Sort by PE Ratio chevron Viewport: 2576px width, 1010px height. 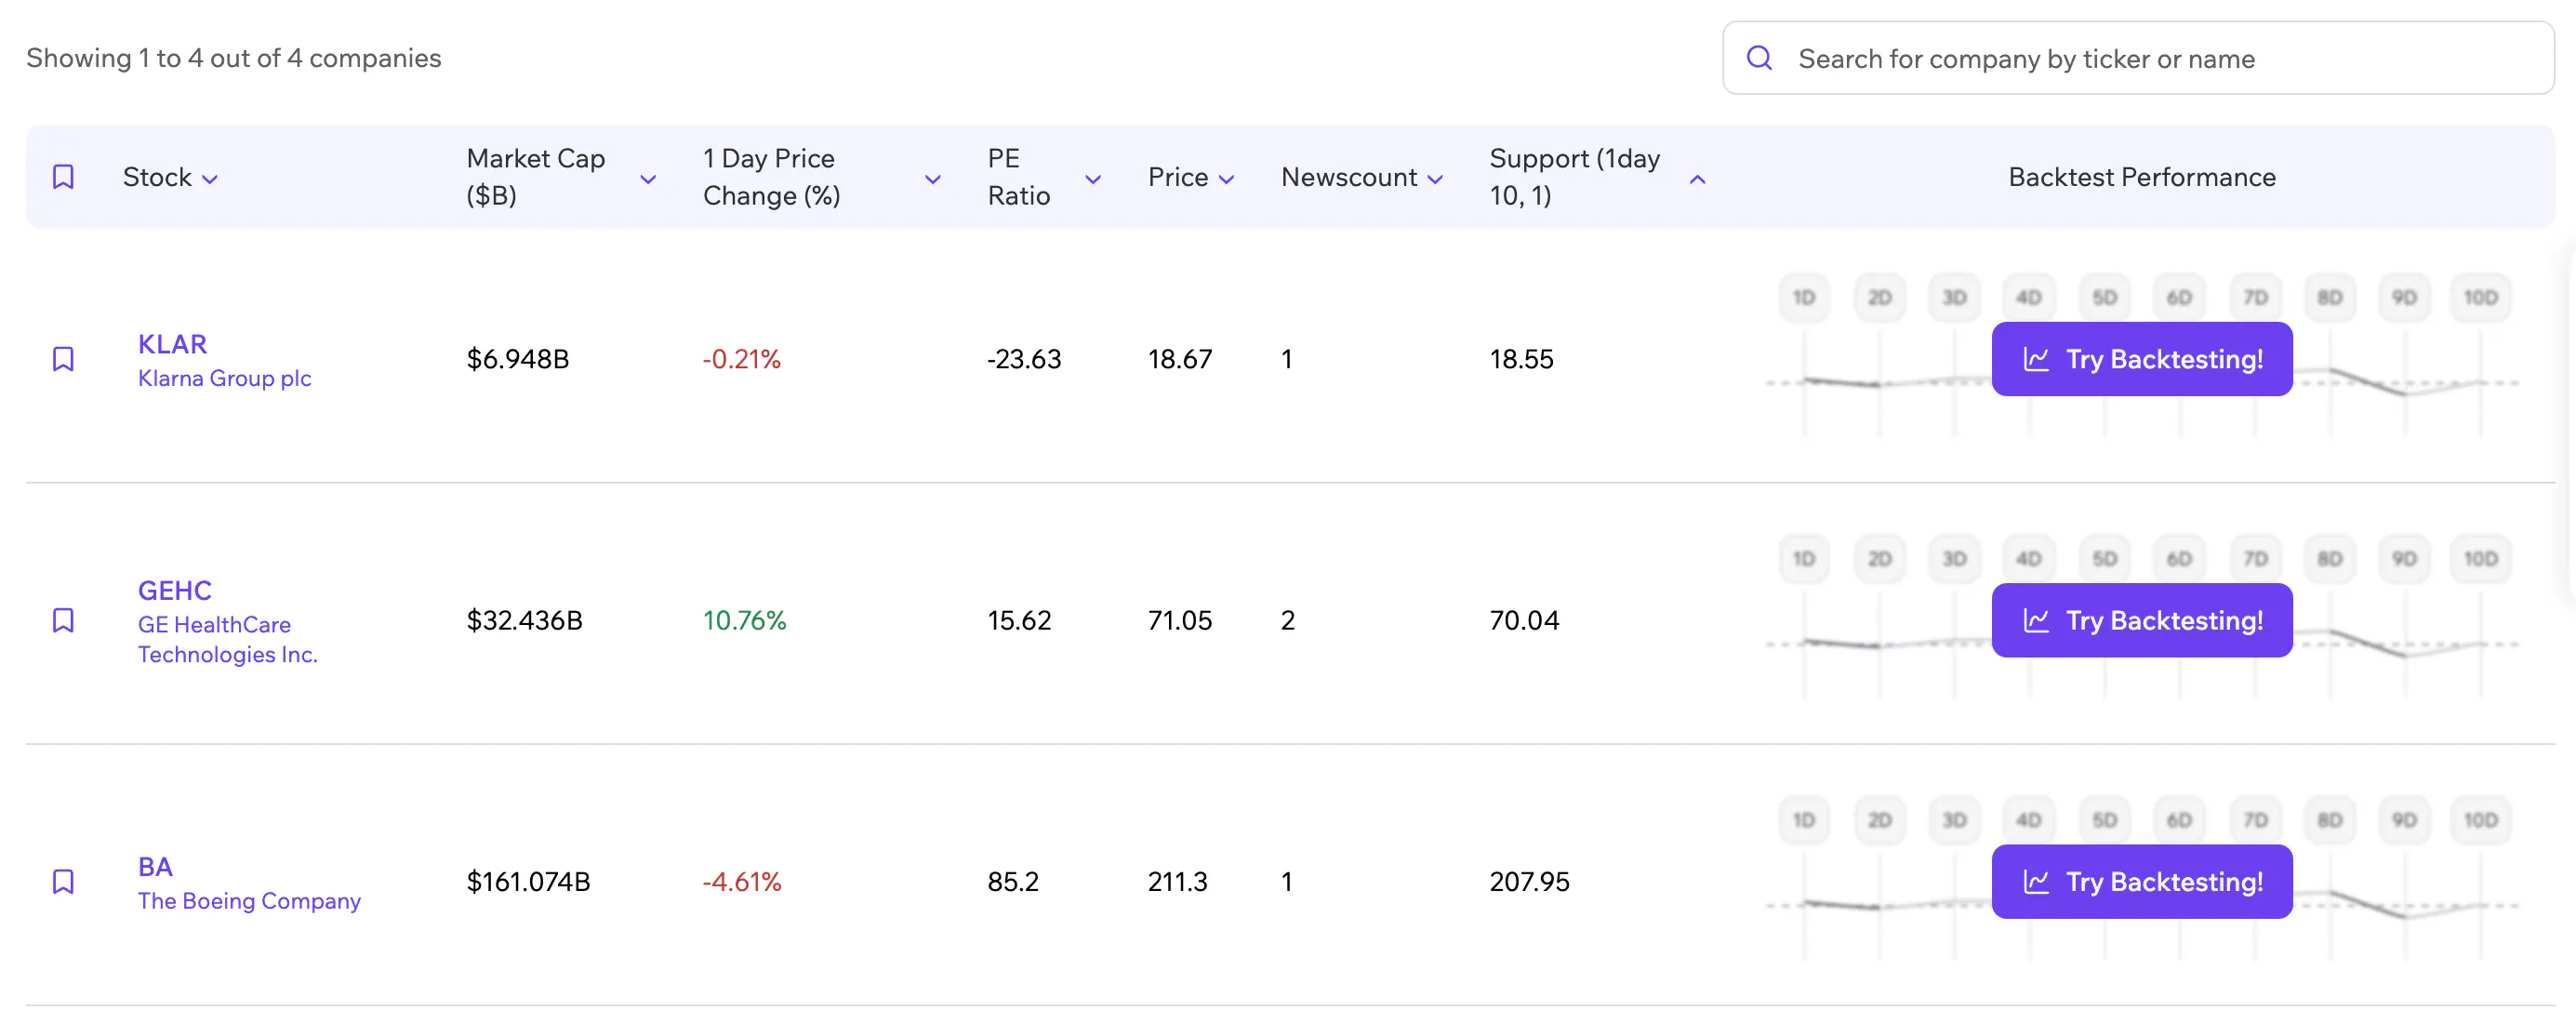click(1093, 179)
